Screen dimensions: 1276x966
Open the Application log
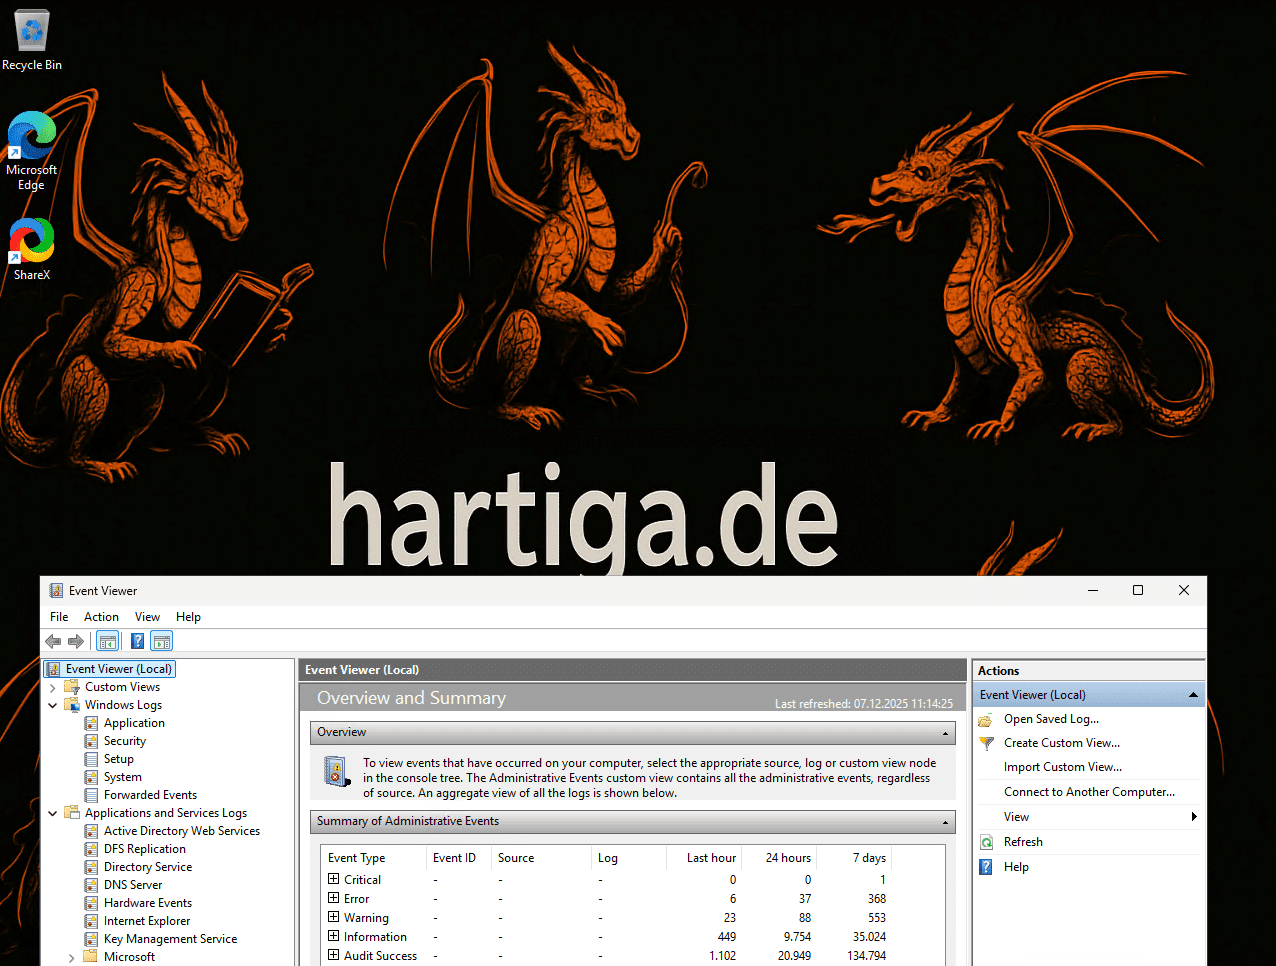coord(134,722)
